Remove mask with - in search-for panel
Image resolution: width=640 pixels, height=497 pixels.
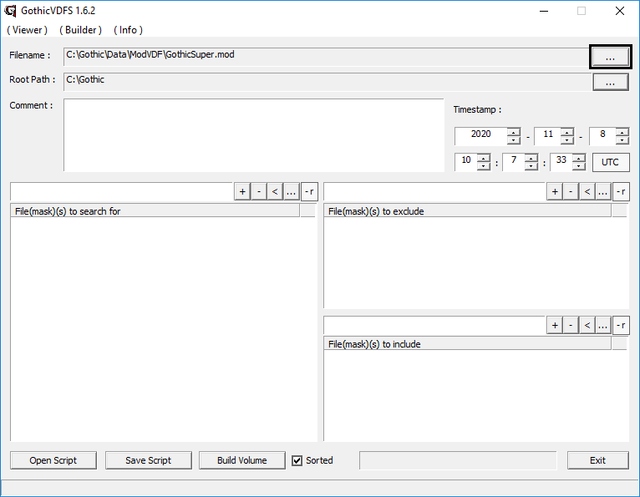(x=259, y=191)
